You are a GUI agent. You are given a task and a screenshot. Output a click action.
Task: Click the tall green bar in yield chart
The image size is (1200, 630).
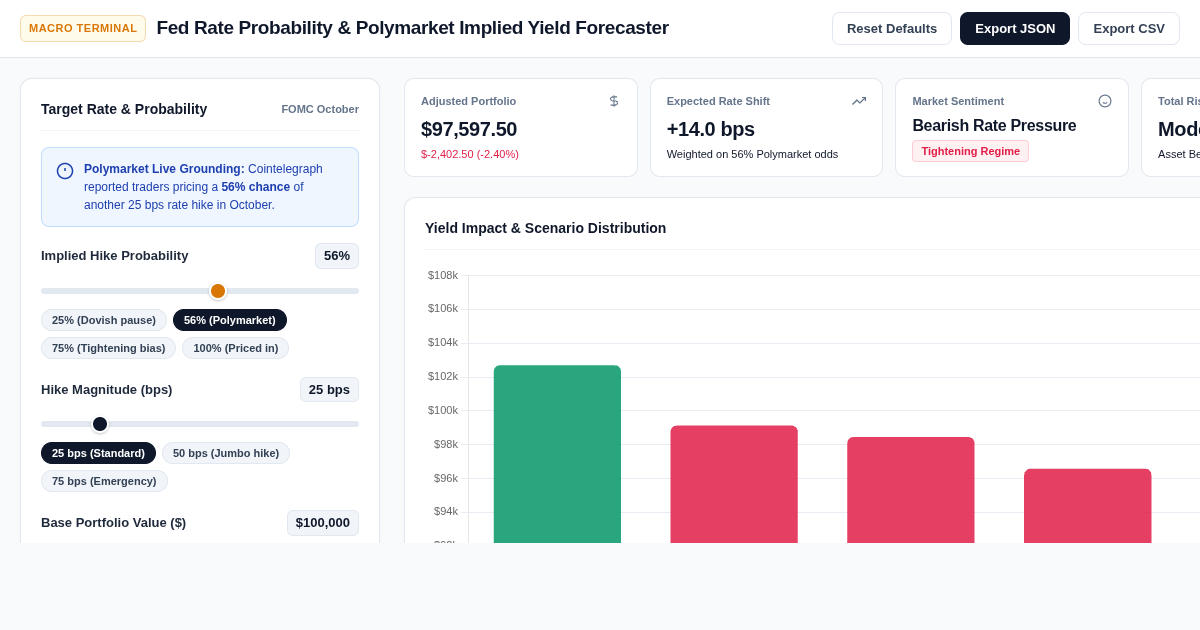[557, 454]
